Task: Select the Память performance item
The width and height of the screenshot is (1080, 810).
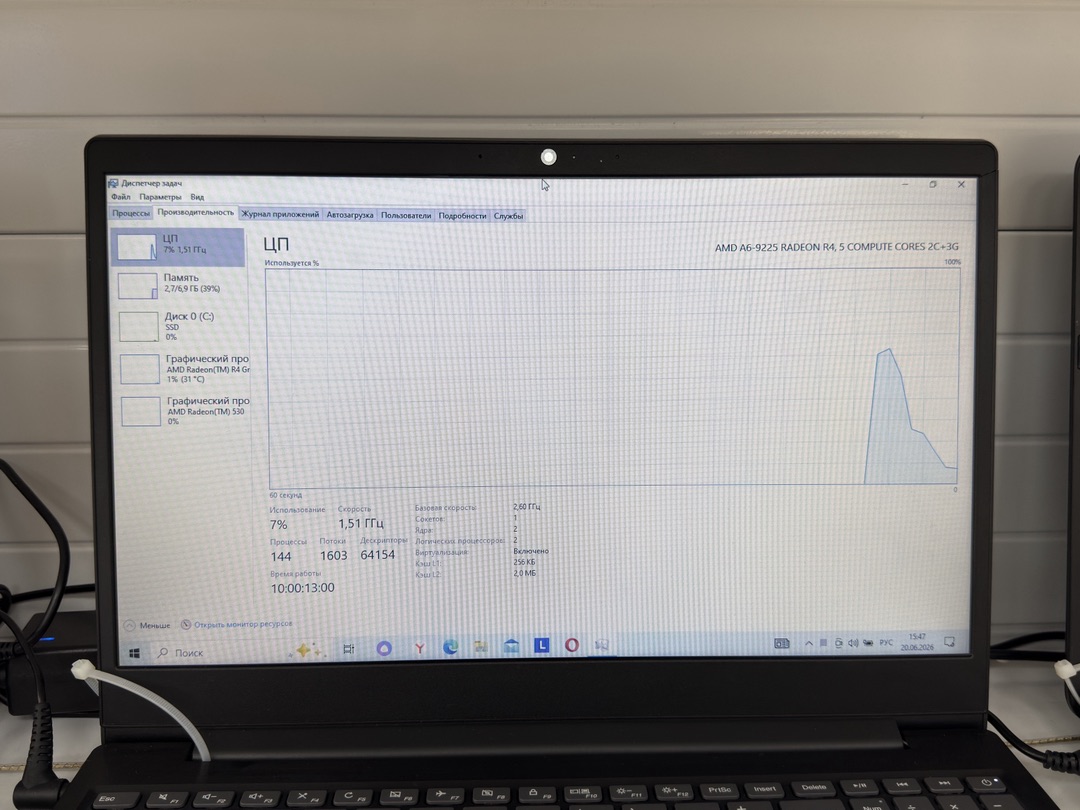Action: tap(179, 285)
